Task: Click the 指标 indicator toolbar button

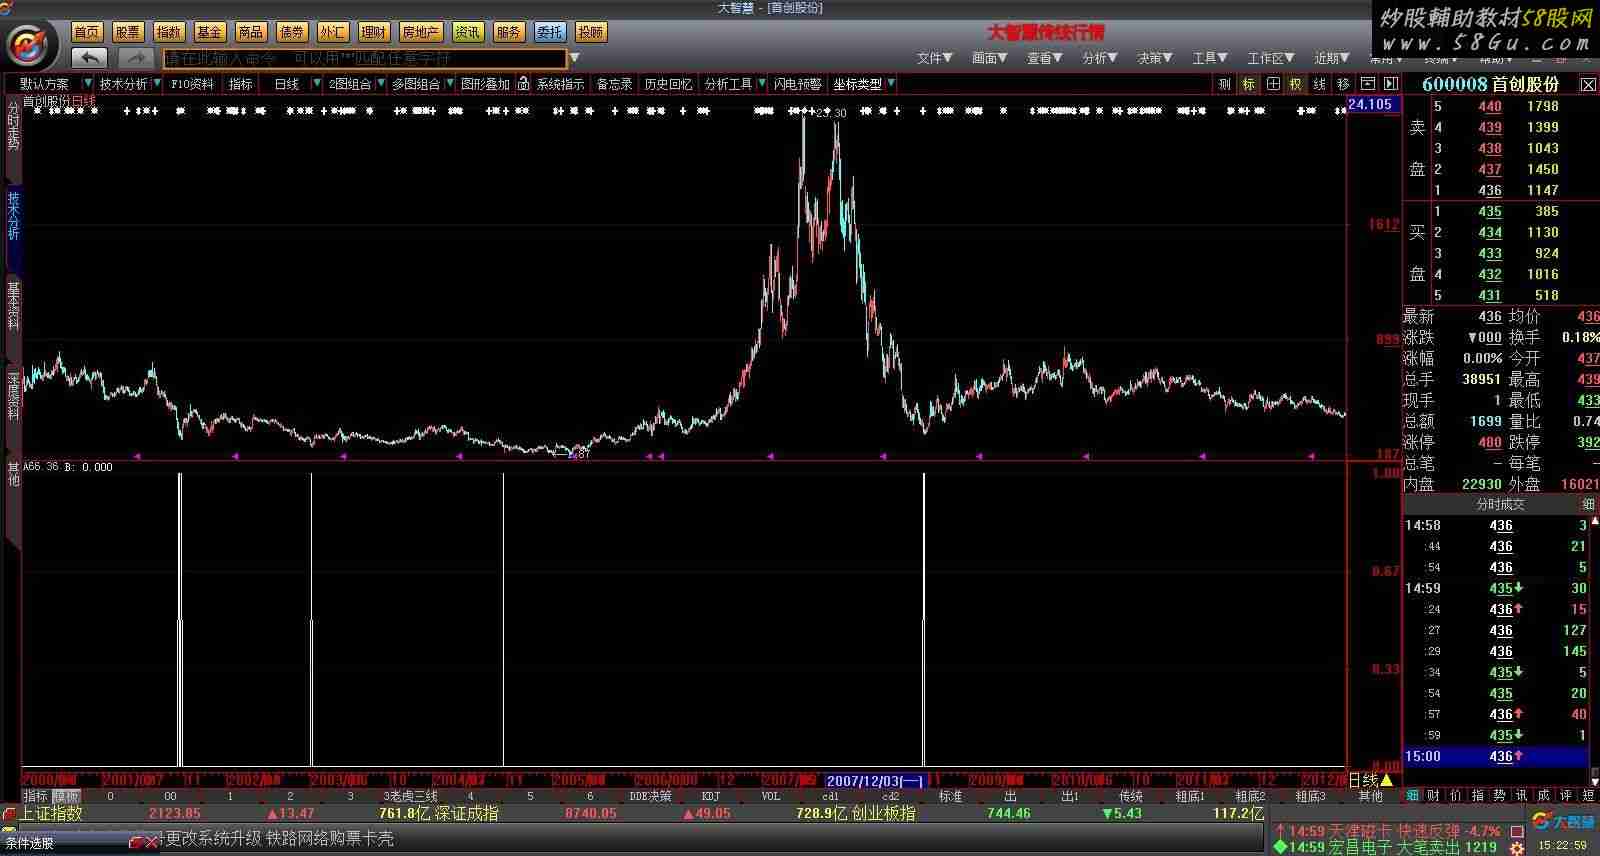Action: 241,84
